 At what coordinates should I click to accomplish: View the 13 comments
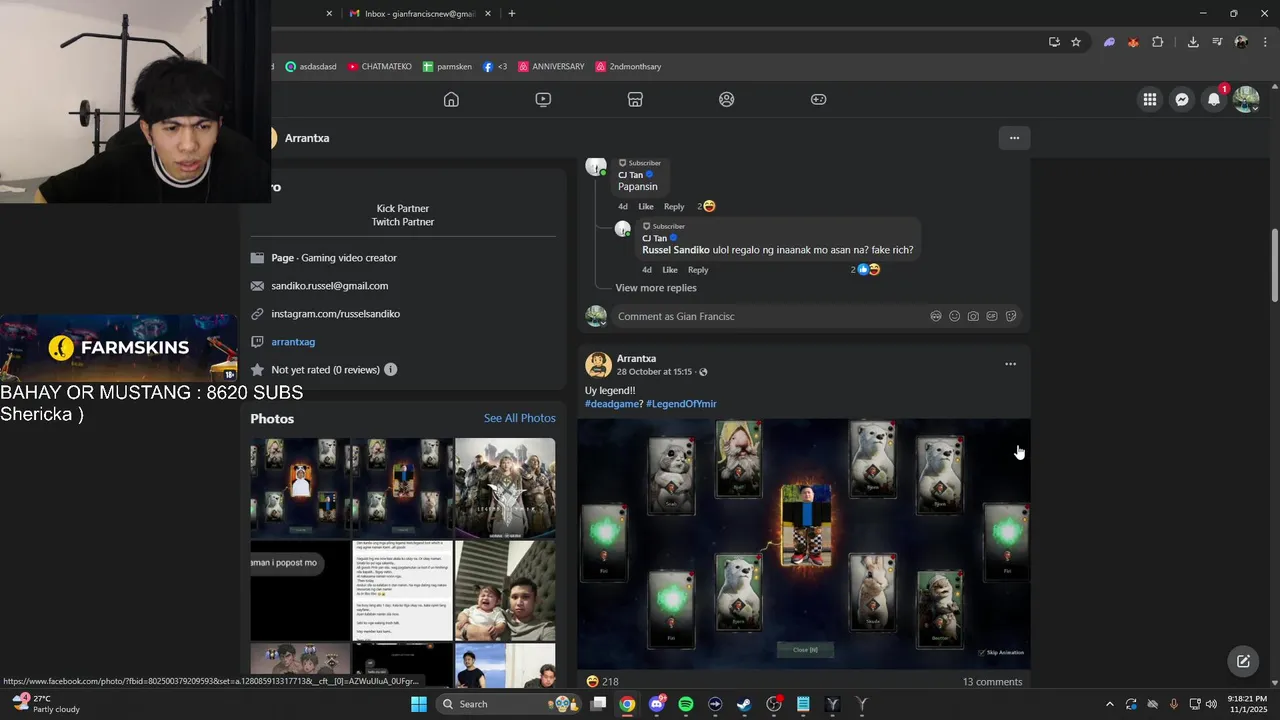[992, 682]
